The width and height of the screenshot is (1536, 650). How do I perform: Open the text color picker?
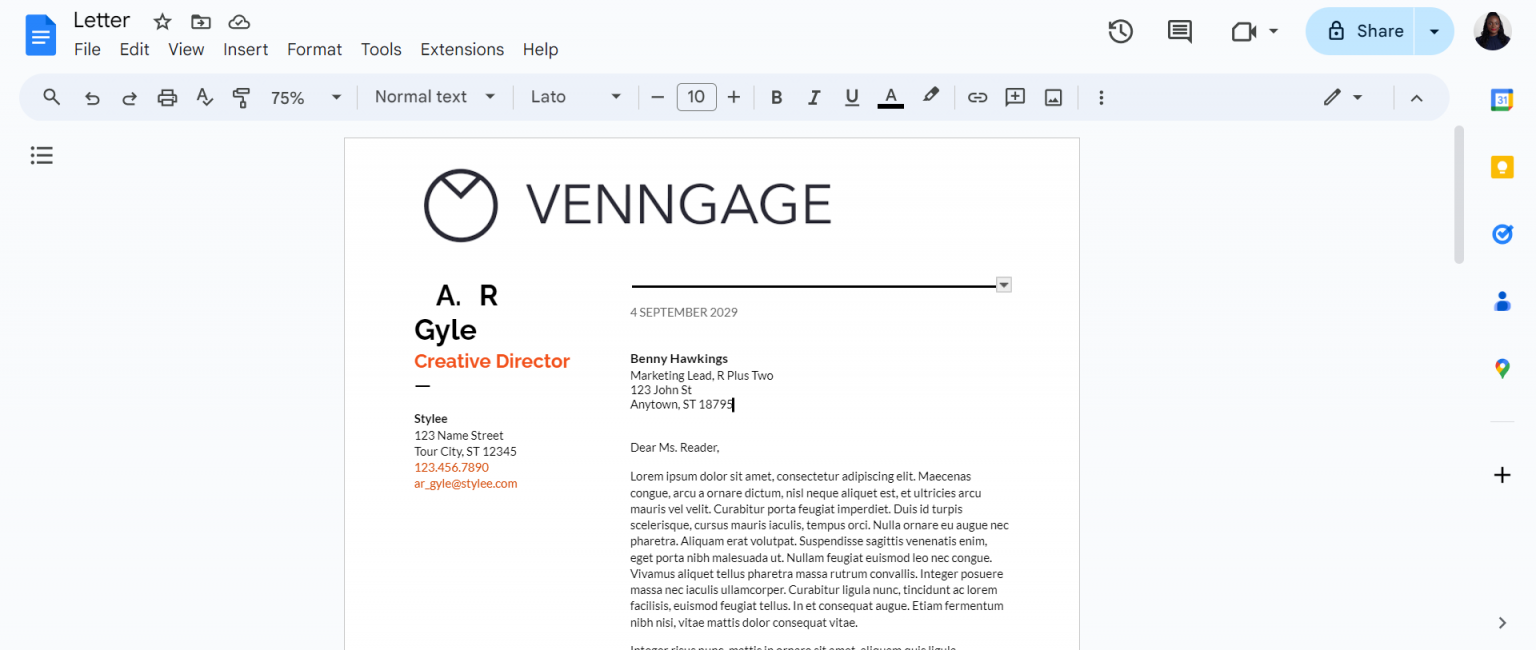890,96
